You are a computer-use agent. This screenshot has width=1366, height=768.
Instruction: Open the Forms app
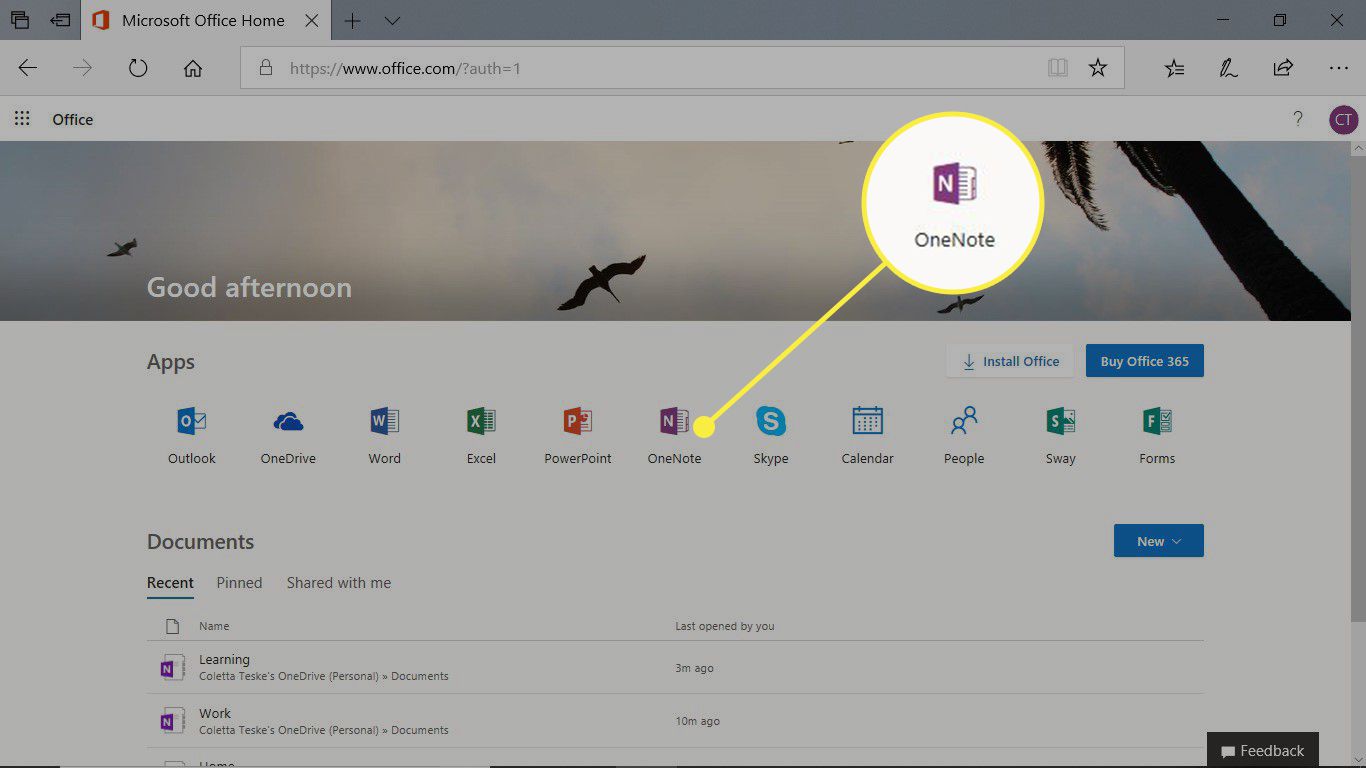tap(1157, 436)
